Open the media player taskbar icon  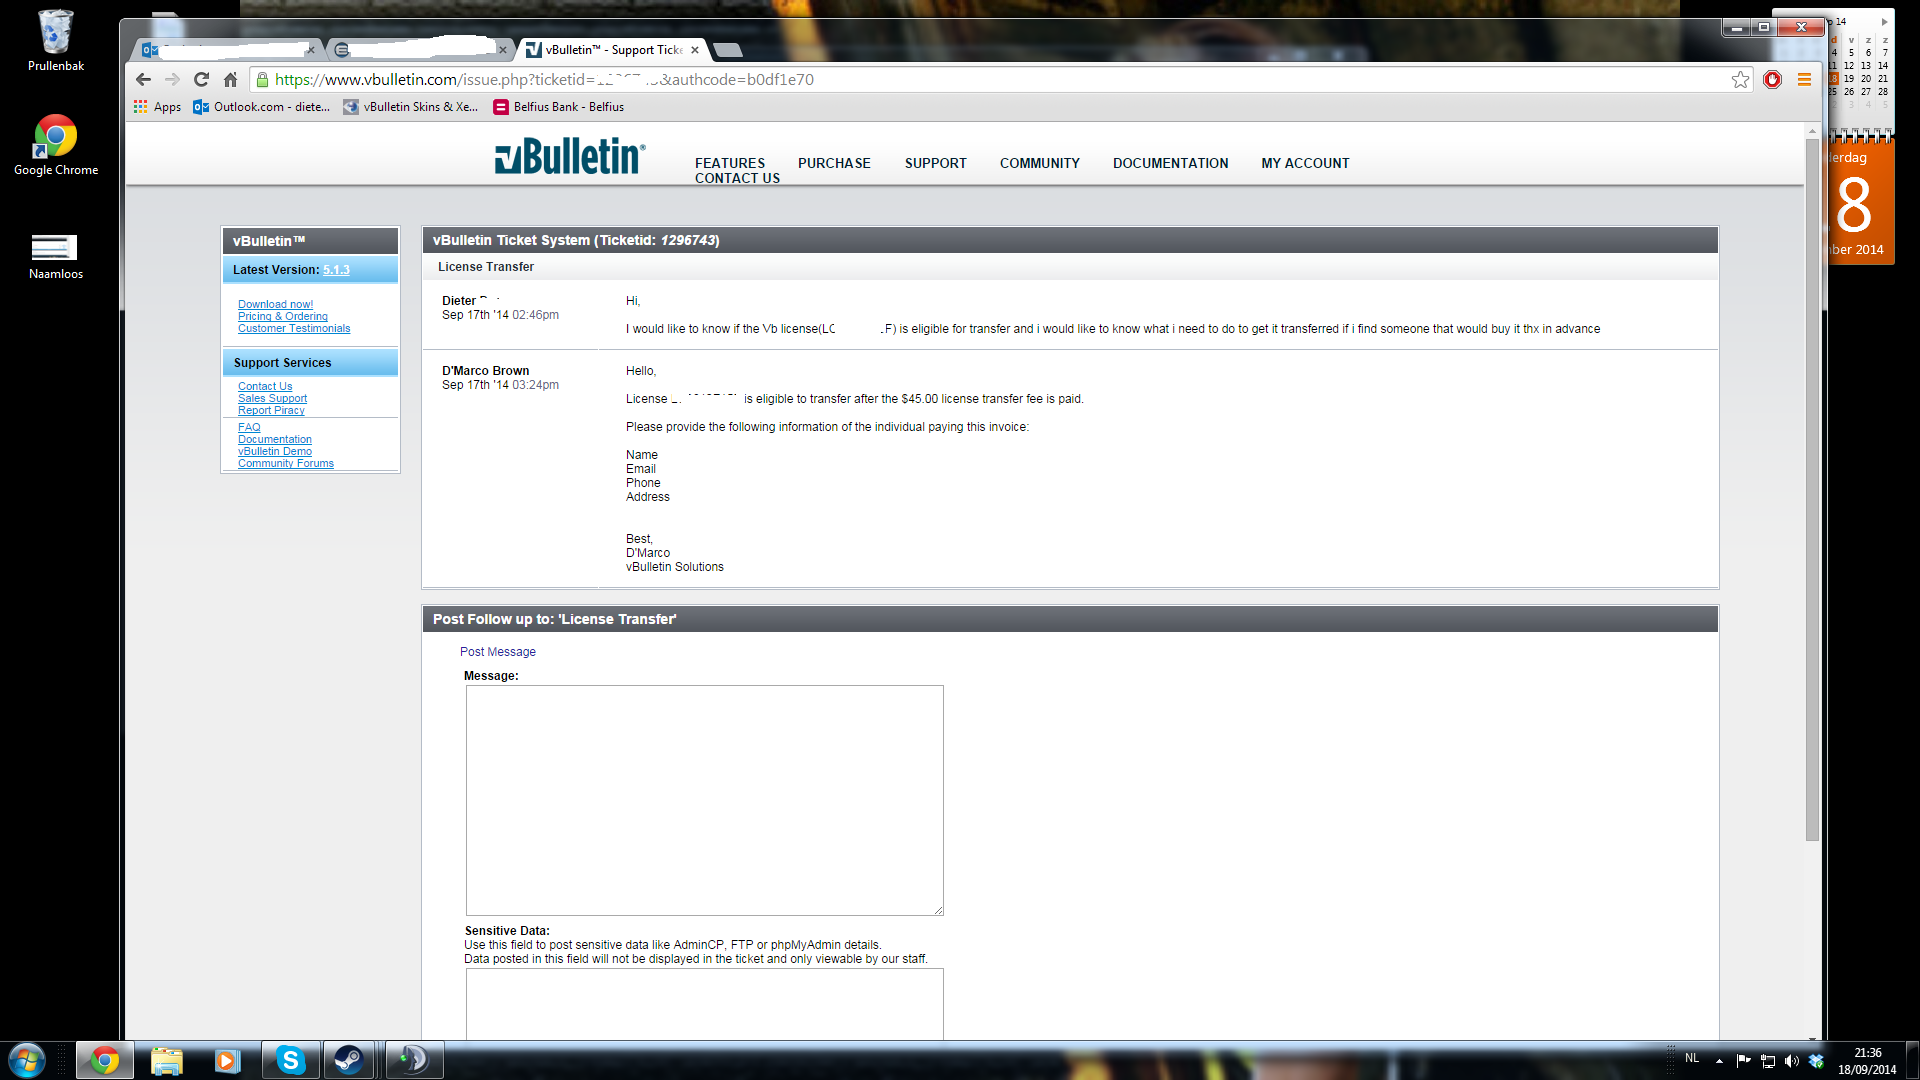point(228,1060)
